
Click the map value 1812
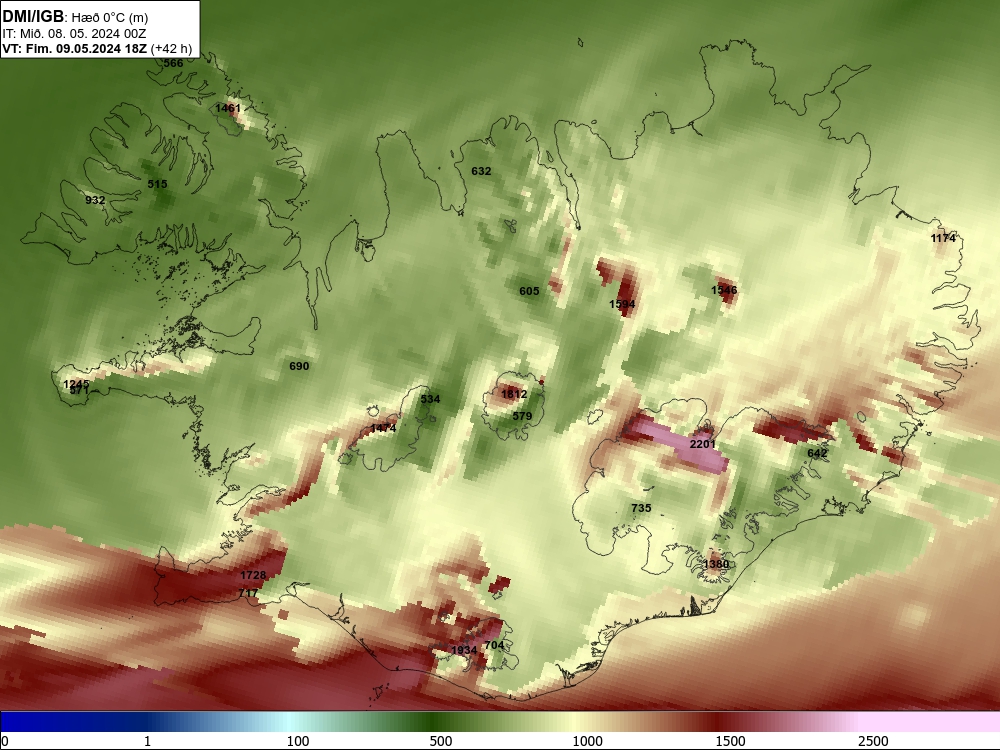[x=514, y=394]
